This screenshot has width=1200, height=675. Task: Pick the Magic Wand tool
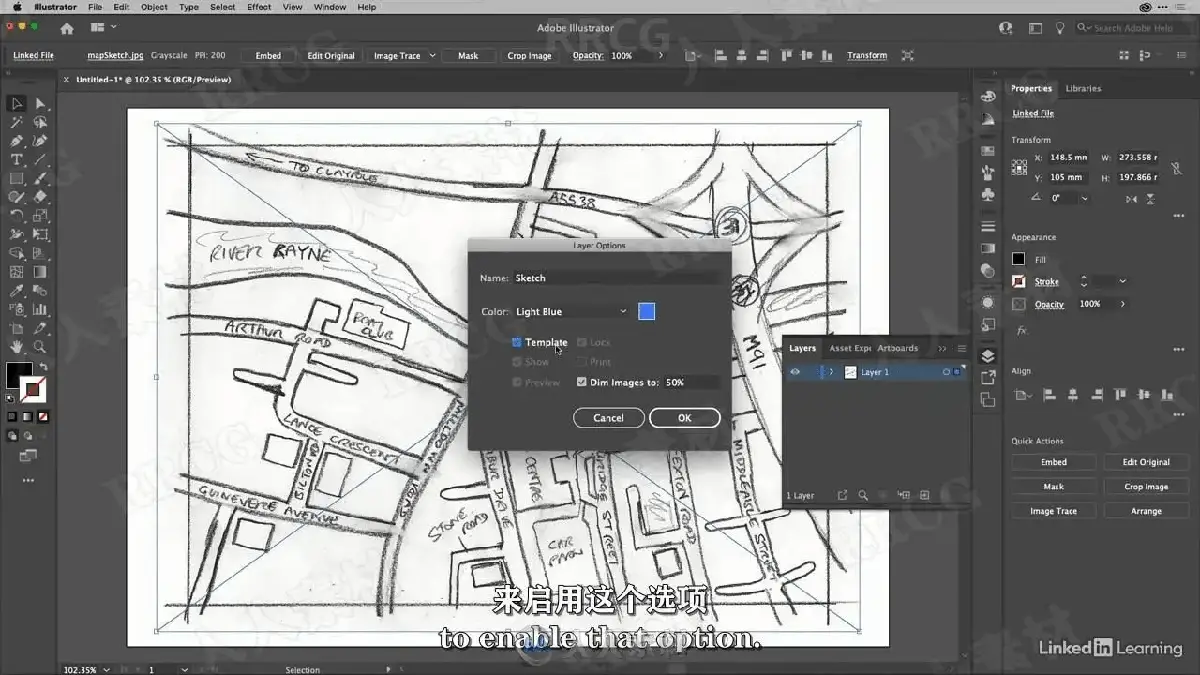pyautogui.click(x=17, y=122)
